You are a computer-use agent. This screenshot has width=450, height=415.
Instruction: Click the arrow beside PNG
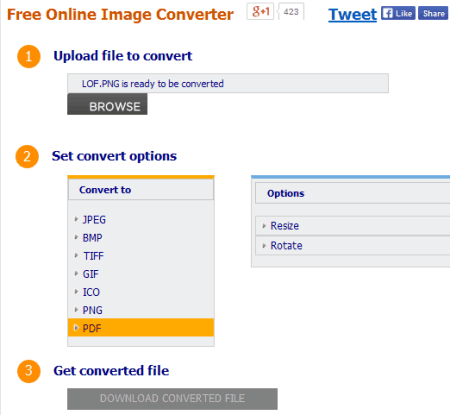coord(76,309)
